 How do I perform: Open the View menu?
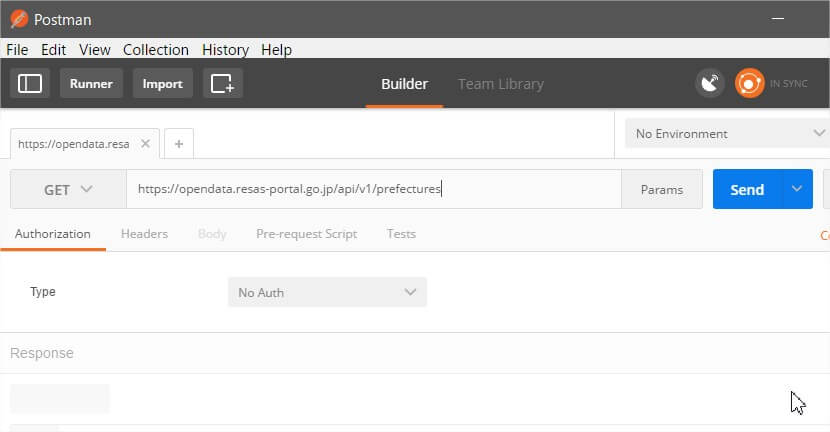pos(95,50)
